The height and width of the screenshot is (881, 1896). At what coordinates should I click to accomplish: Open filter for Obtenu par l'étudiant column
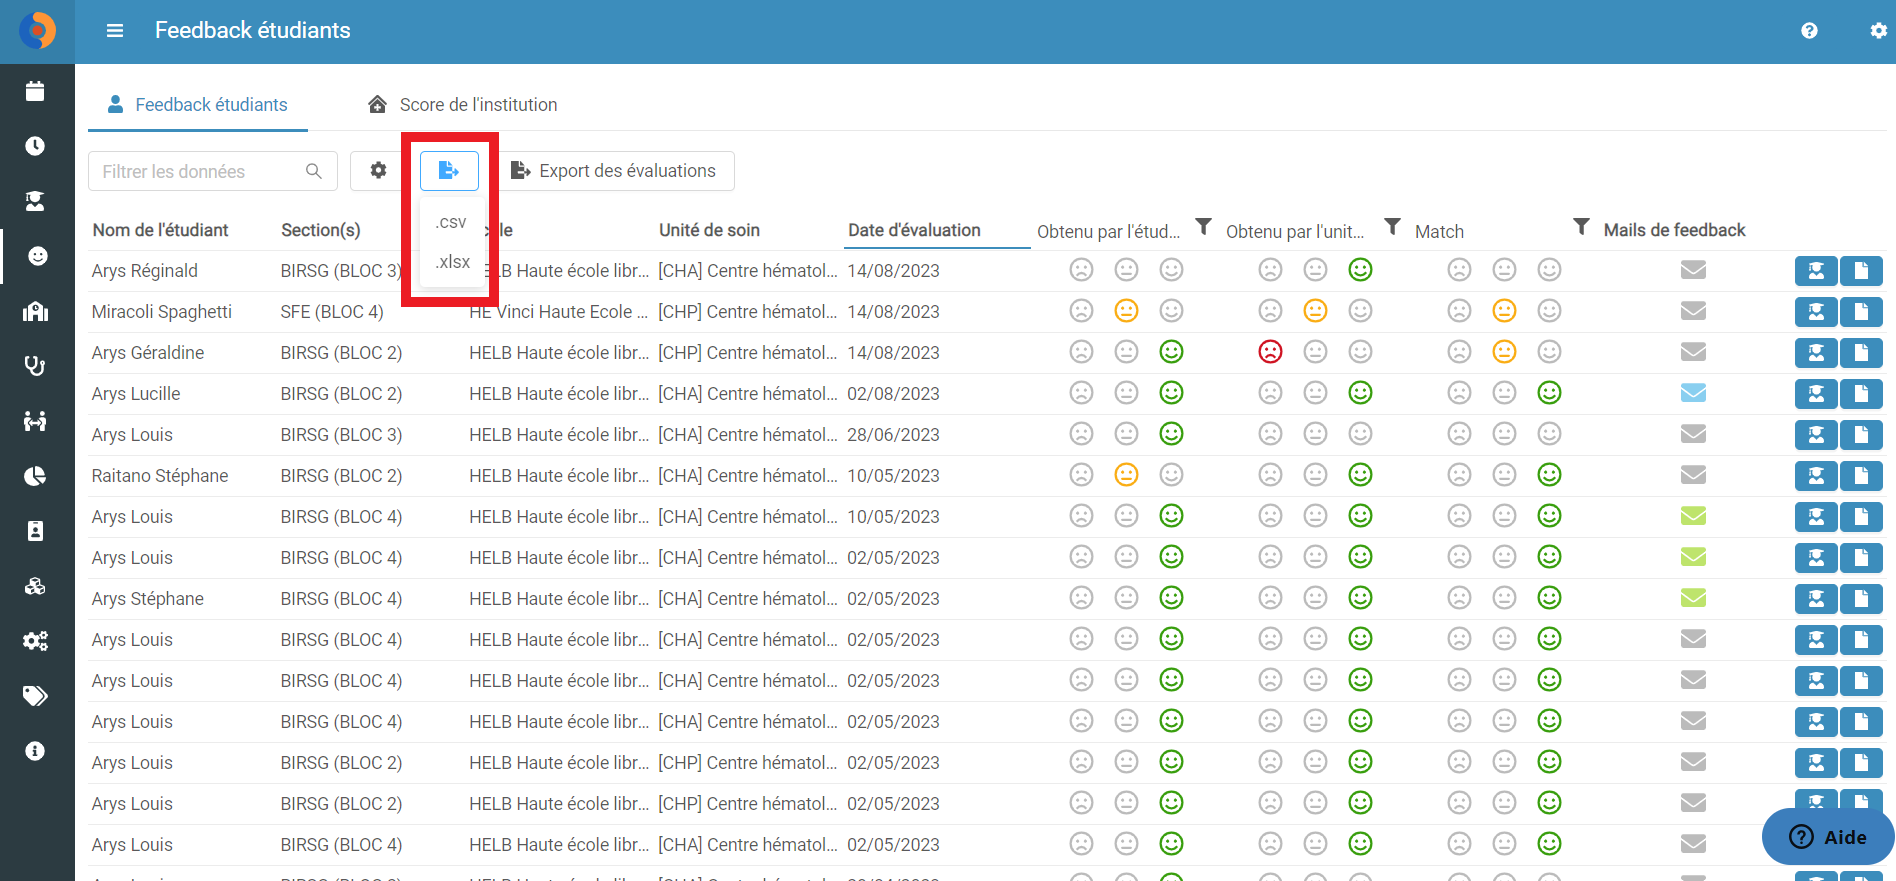pos(1204,227)
